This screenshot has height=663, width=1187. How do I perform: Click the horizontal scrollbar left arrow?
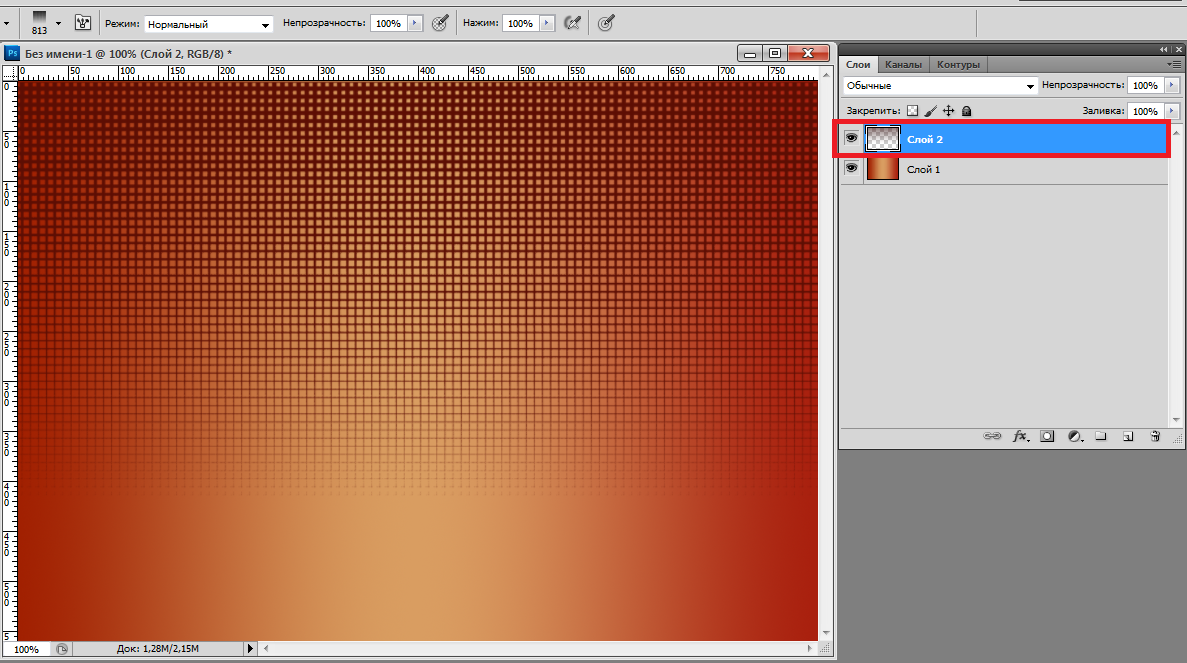pyautogui.click(x=266, y=649)
